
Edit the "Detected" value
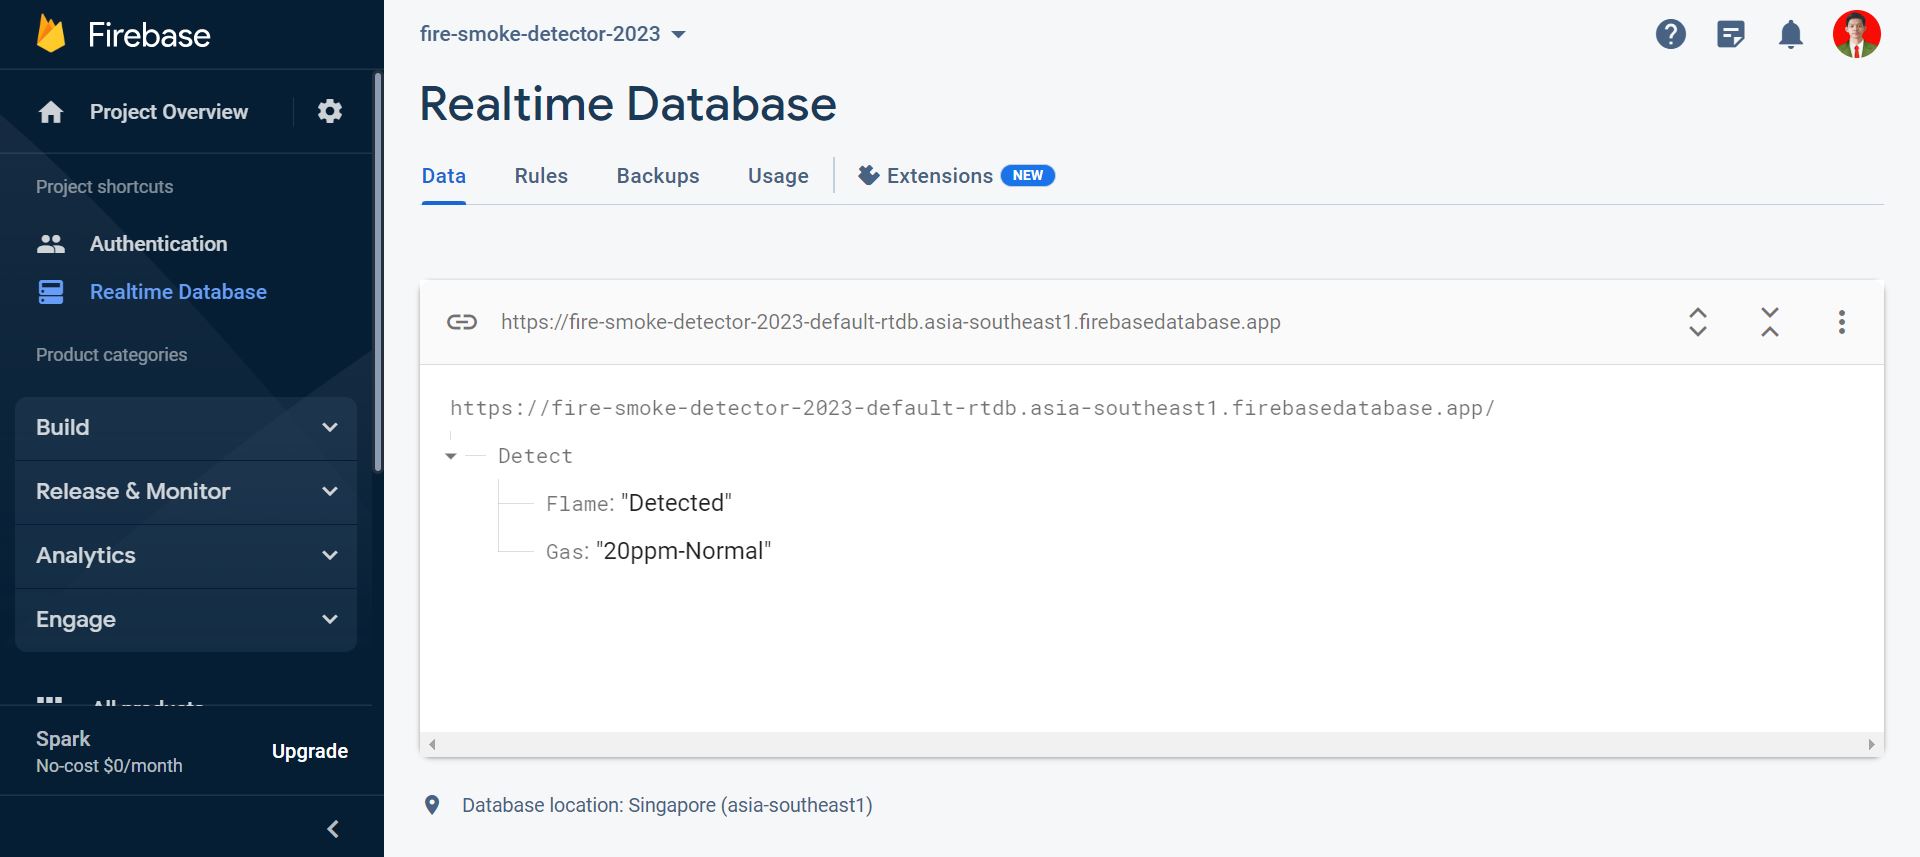[677, 503]
